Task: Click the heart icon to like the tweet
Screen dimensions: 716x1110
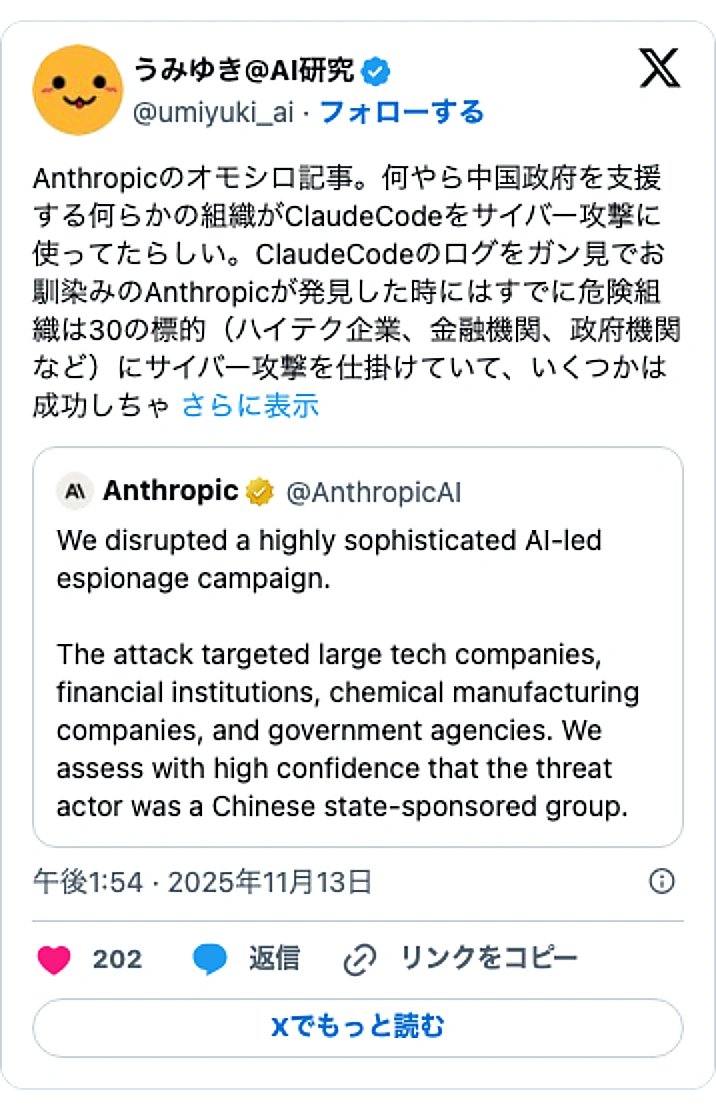Action: click(x=54, y=959)
